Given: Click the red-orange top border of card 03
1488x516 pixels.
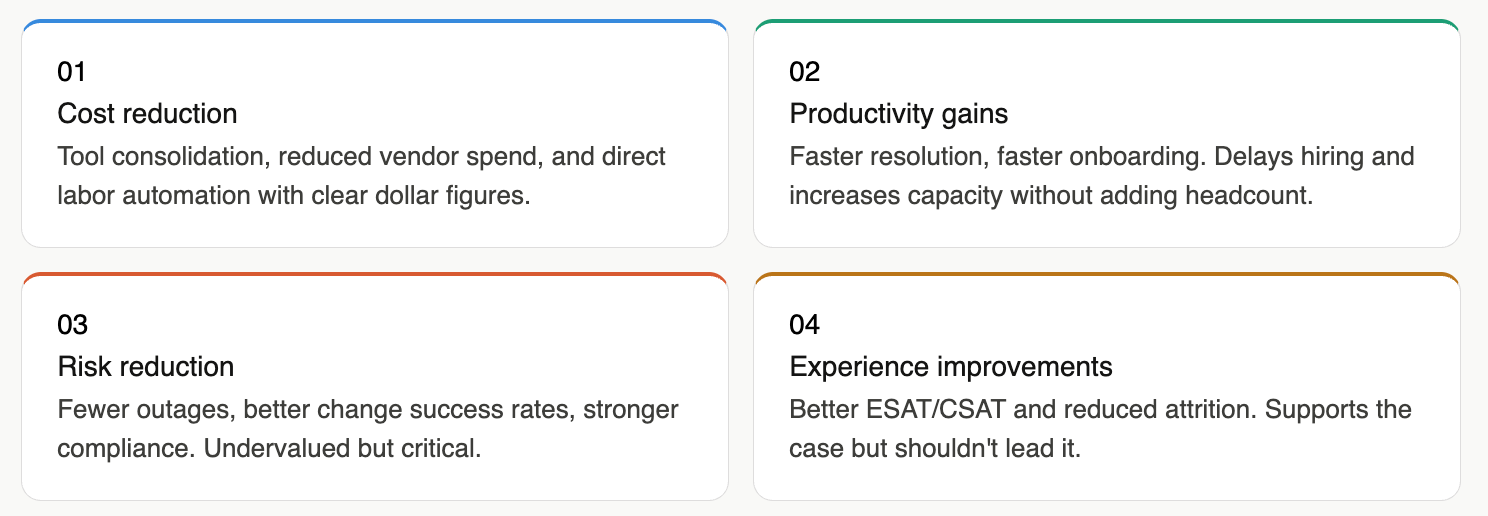Looking at the screenshot, I should pos(375,274).
